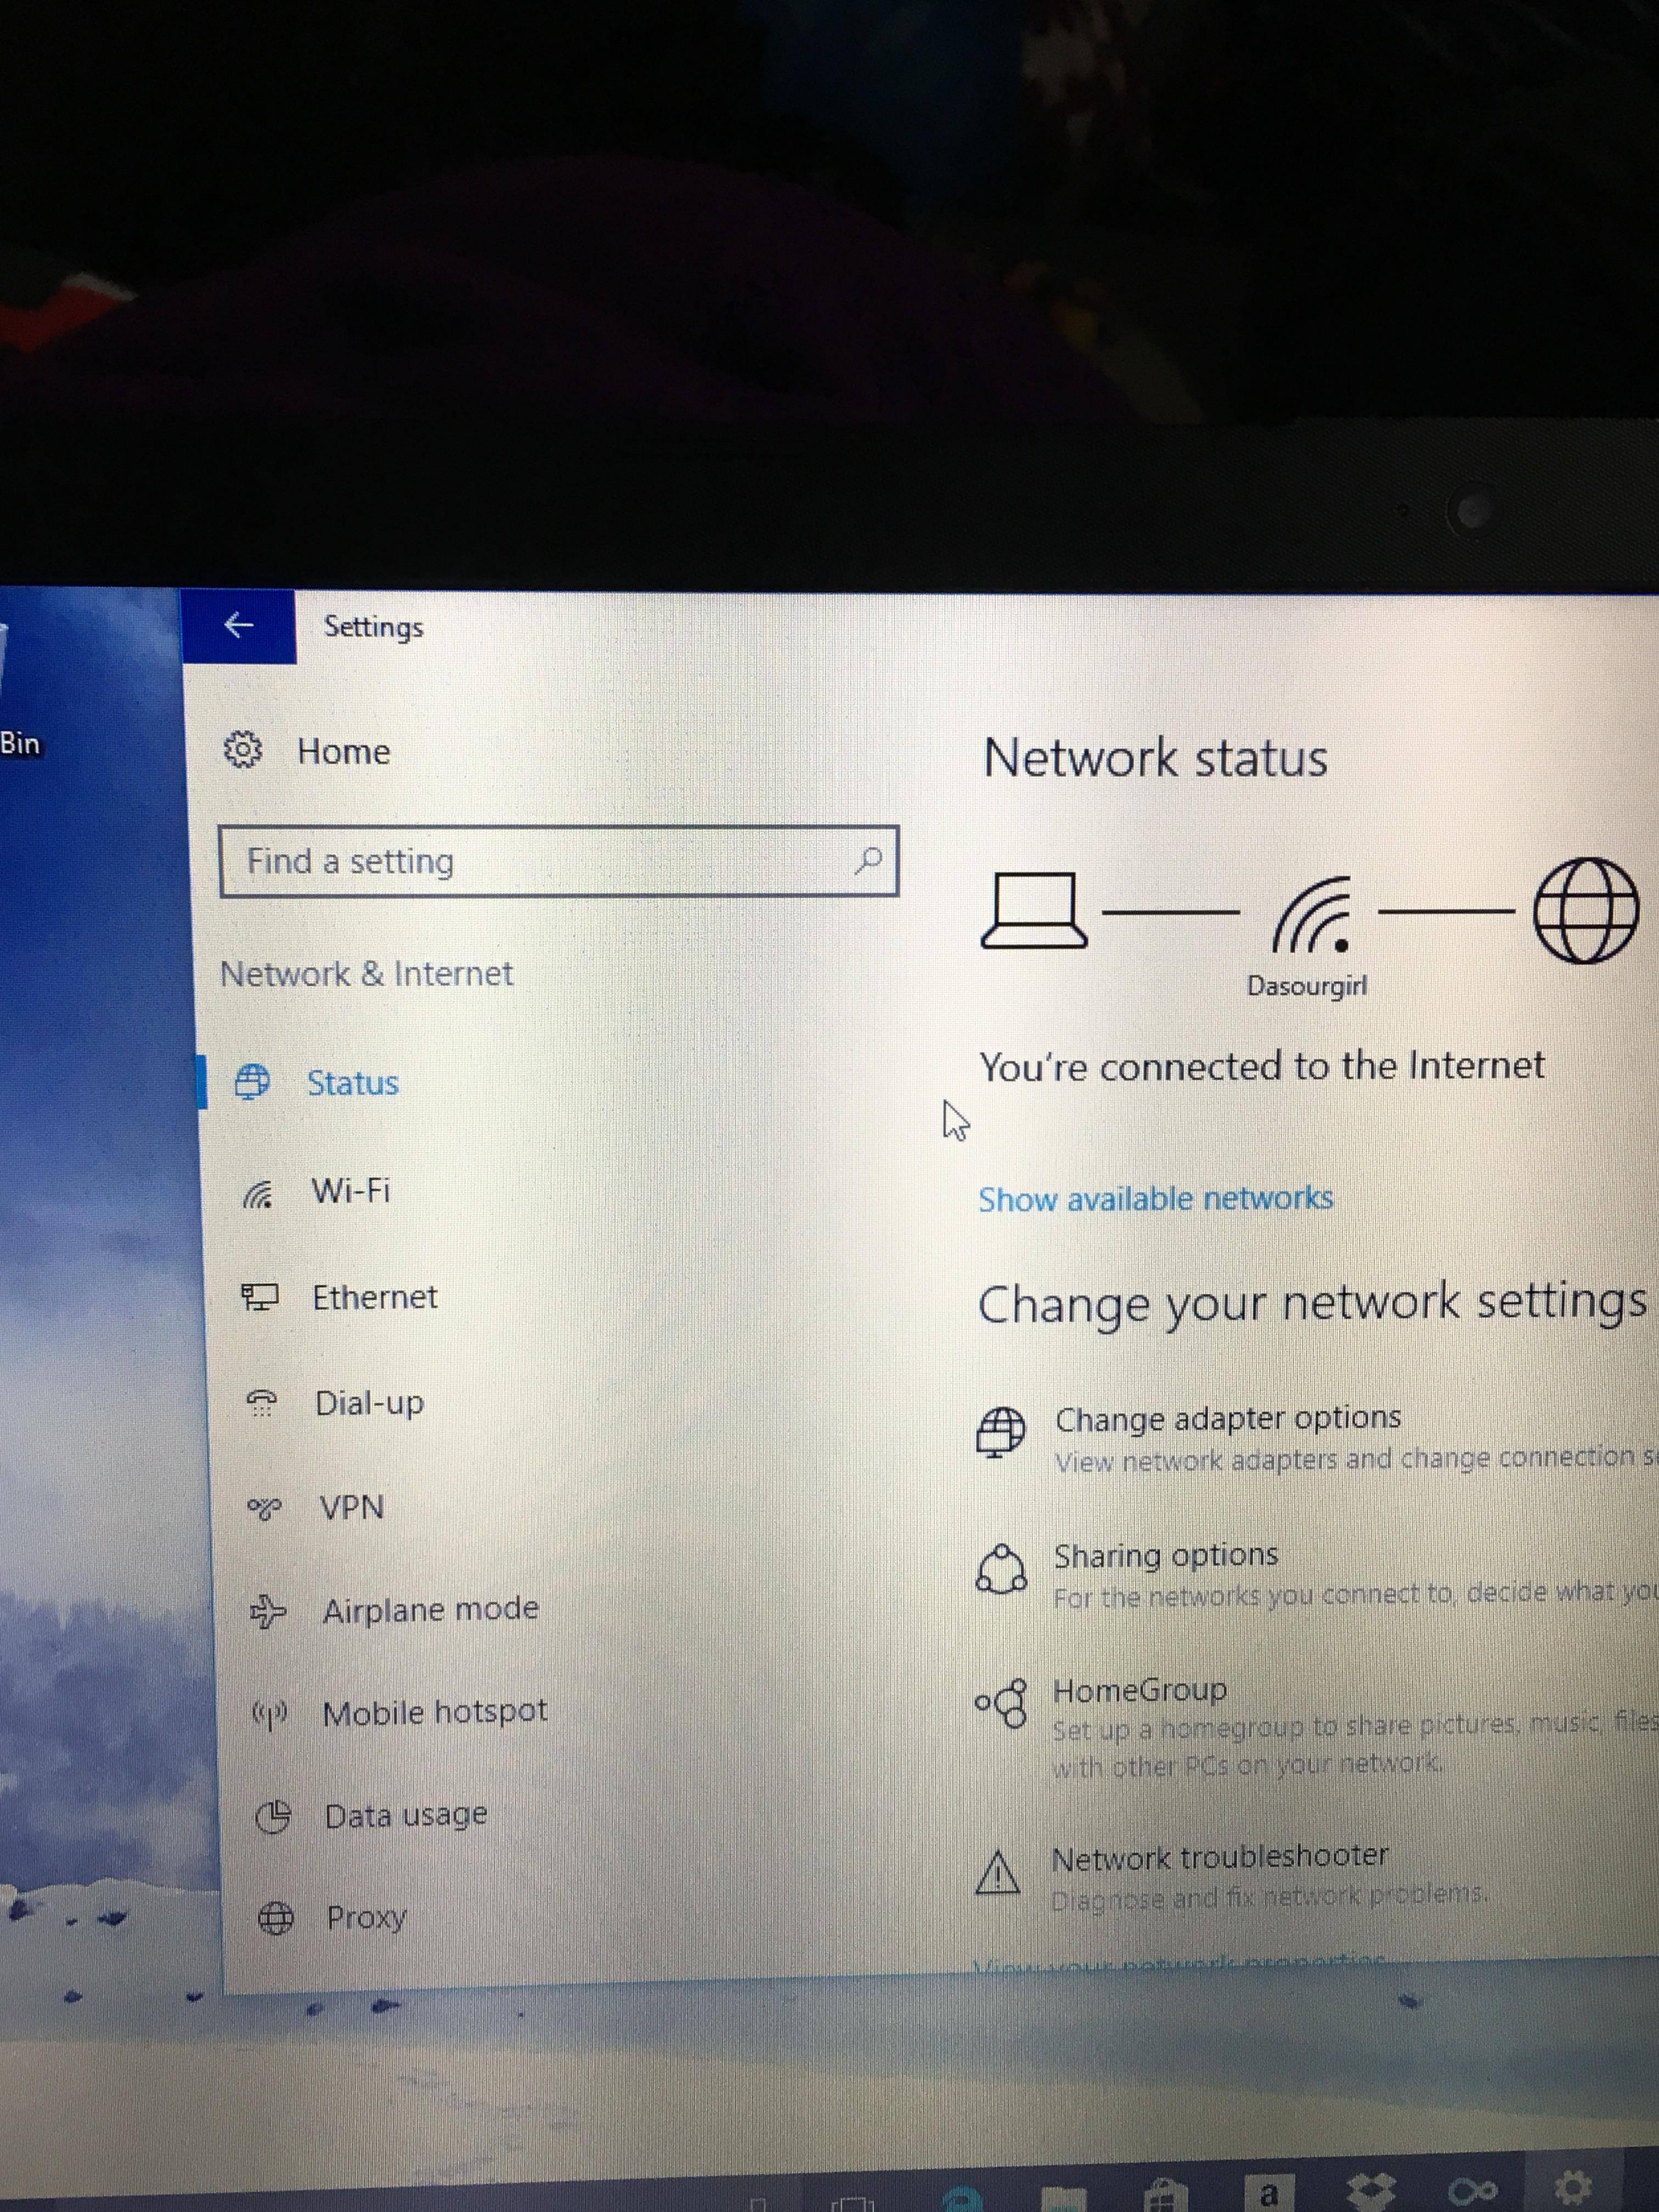Image resolution: width=1659 pixels, height=2212 pixels.
Task: Click Show available networks link
Action: pos(1155,1198)
